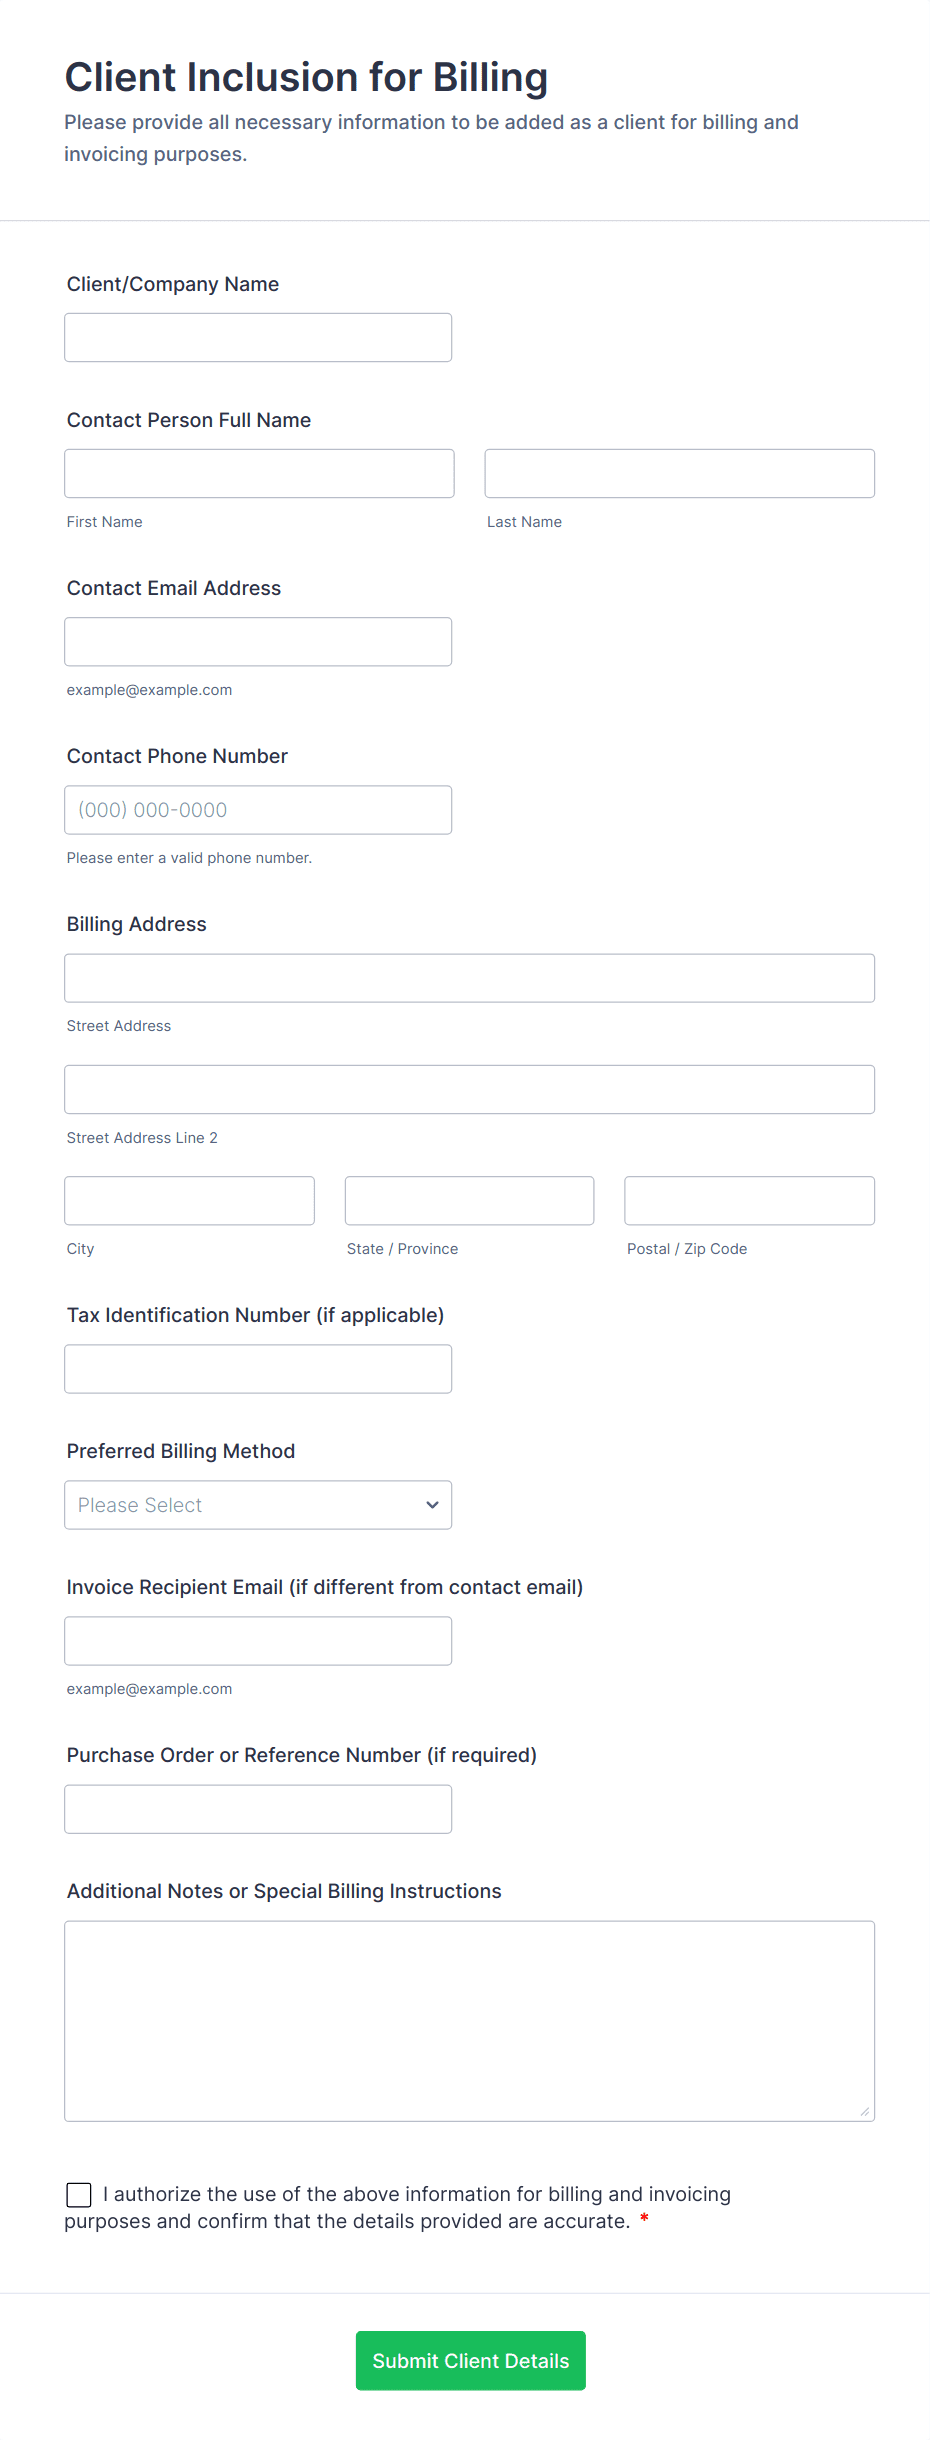Check the billing authorization checkbox
Image resolution: width=930 pixels, height=2440 pixels.
(79, 2195)
